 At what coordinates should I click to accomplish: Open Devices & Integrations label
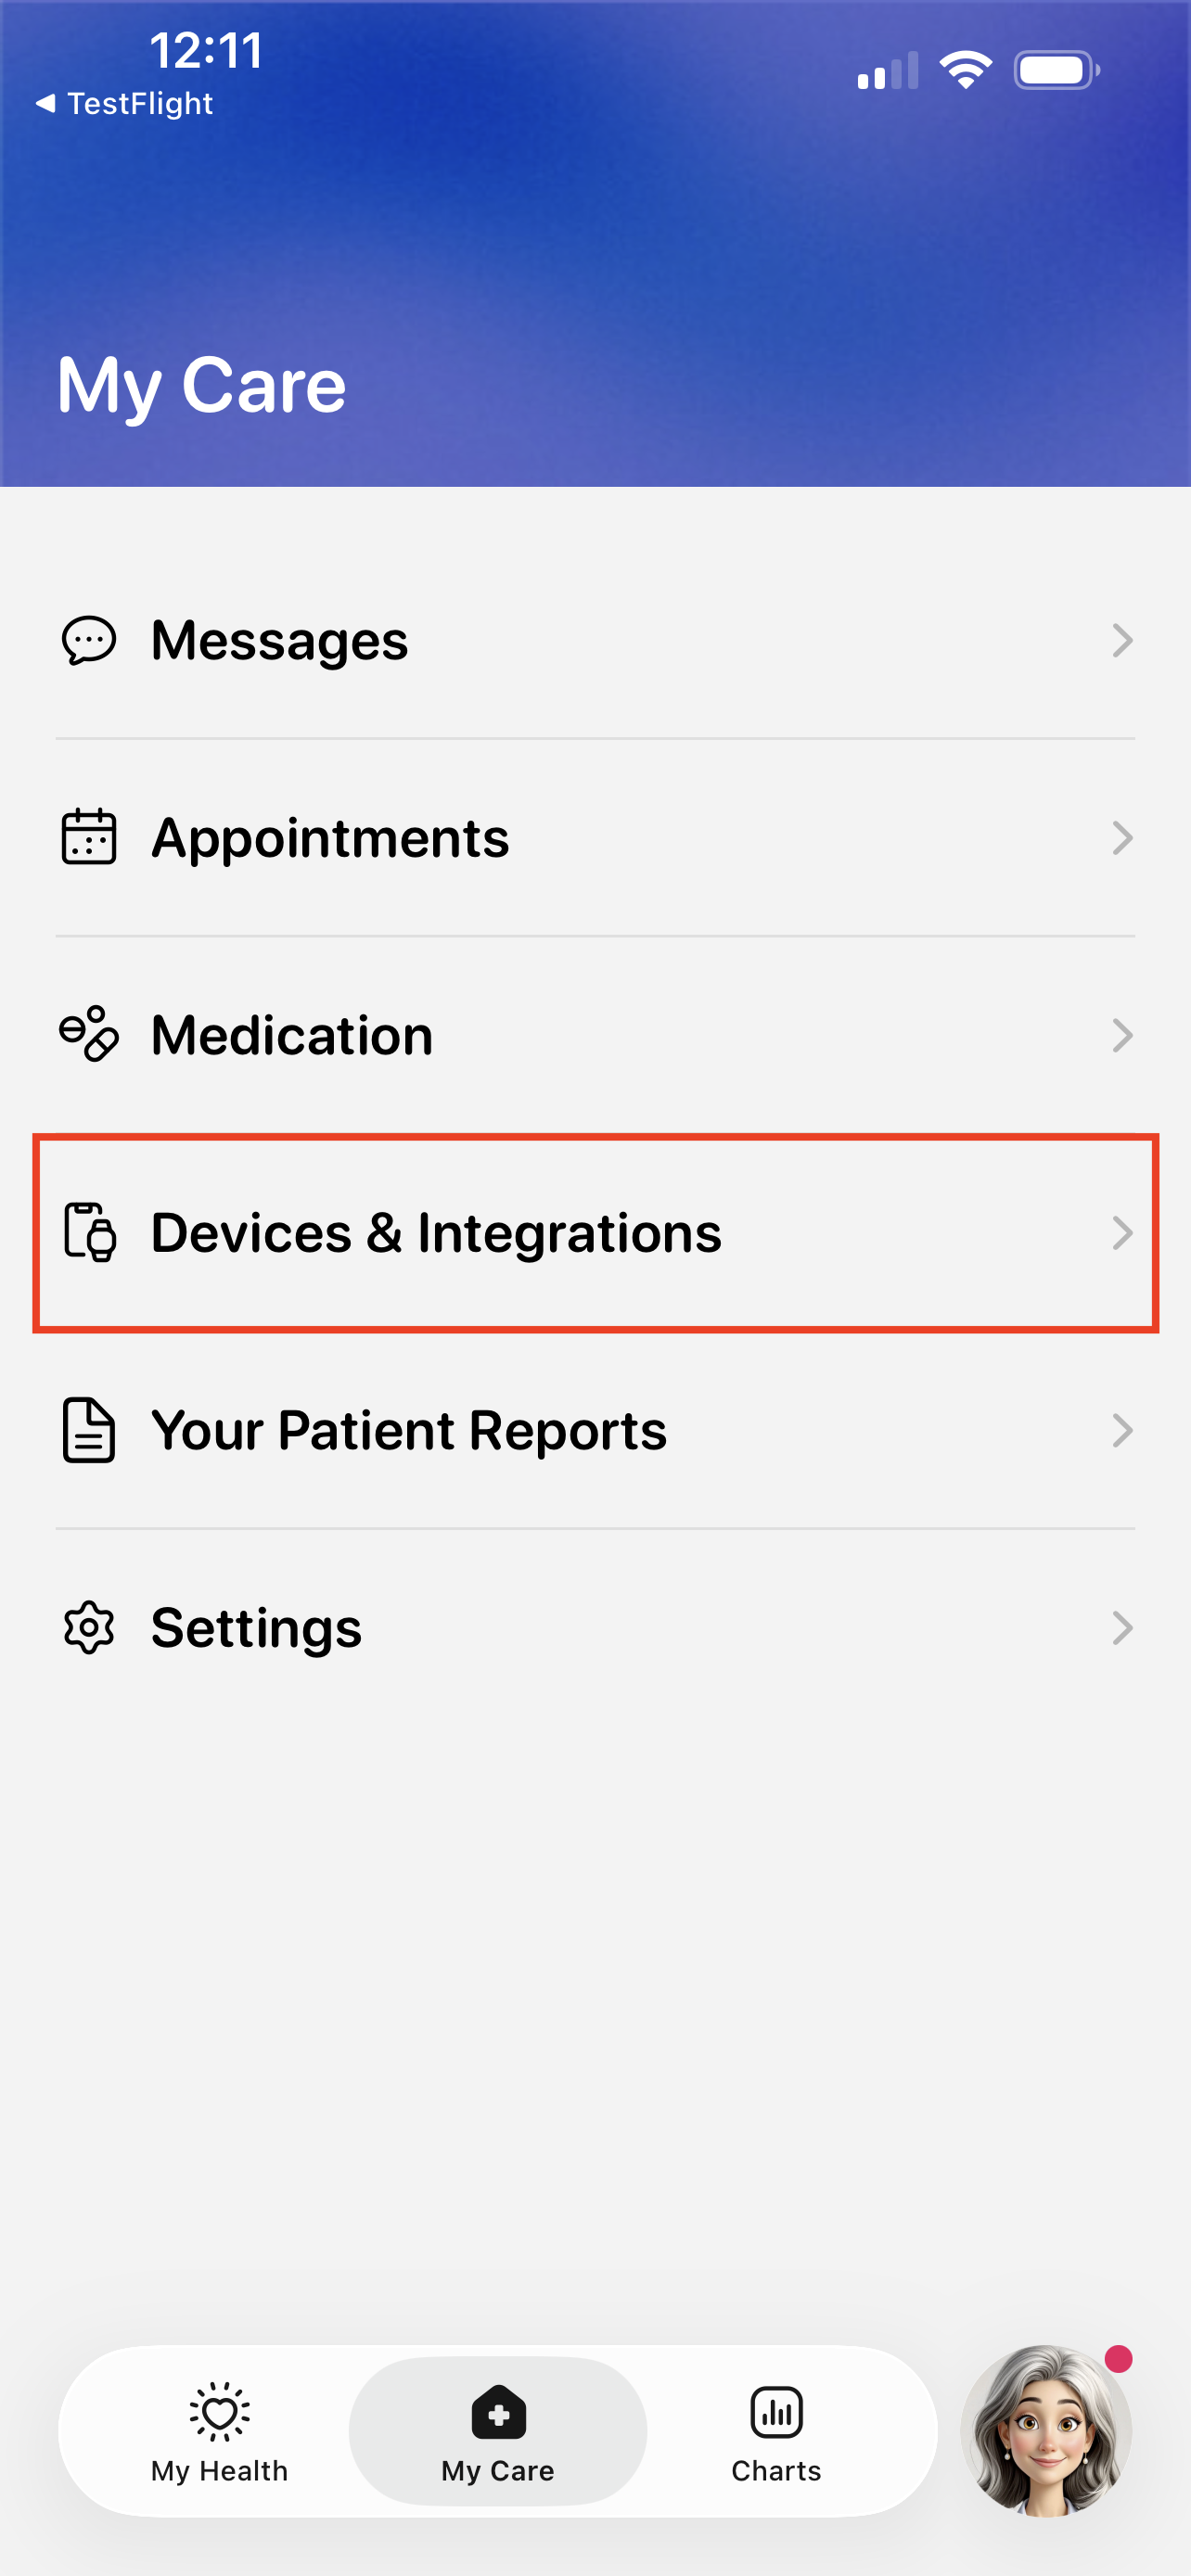coord(436,1232)
